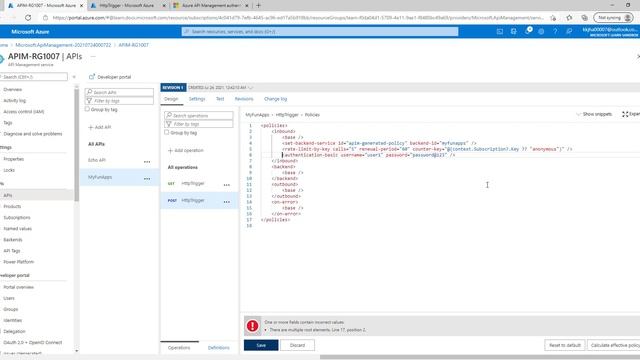
Task: Open Access control (IAM) in left menu
Action: tap(24, 111)
